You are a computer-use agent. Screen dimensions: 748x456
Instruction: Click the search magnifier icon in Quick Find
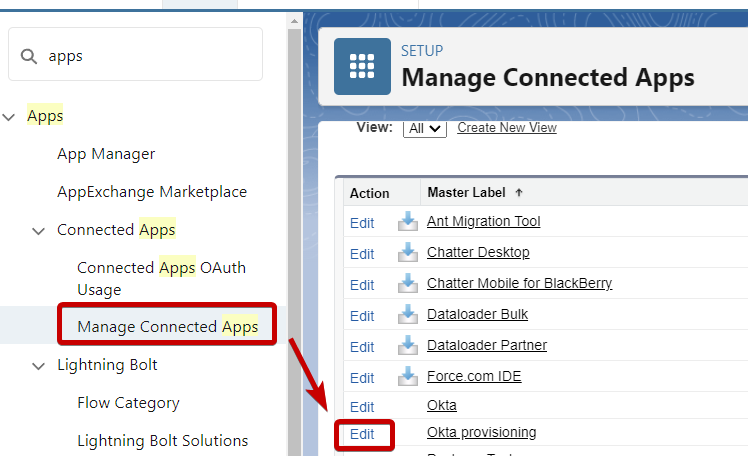click(29, 56)
